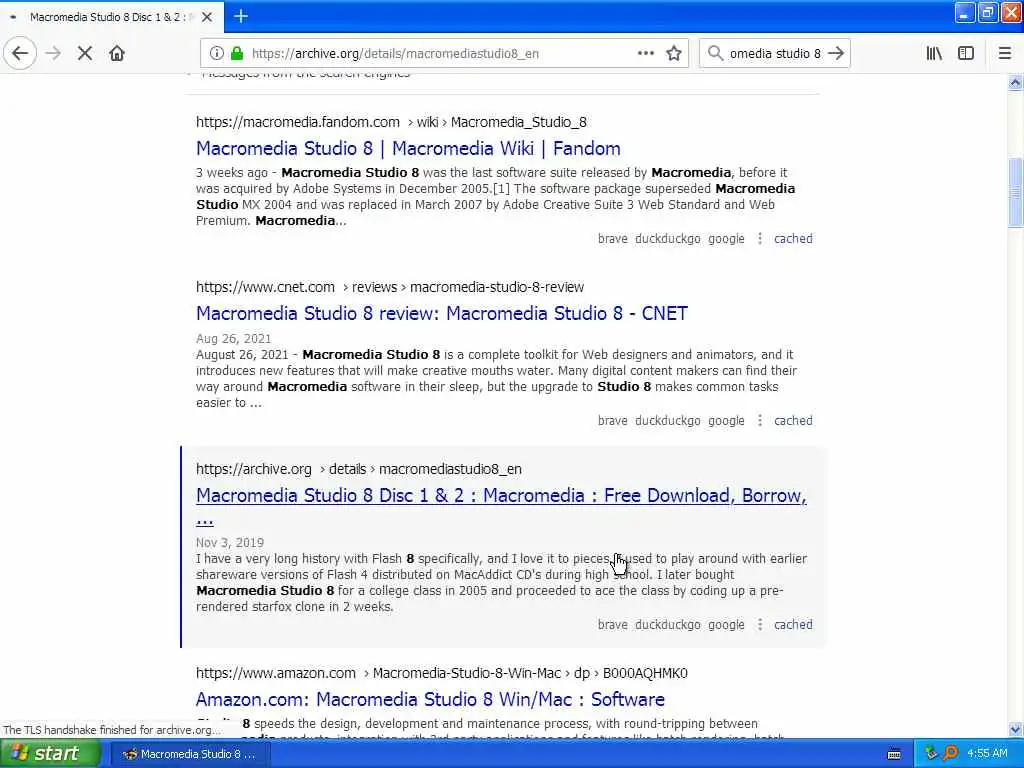Go back to the previous page
The image size is (1024, 768).
coord(20,54)
